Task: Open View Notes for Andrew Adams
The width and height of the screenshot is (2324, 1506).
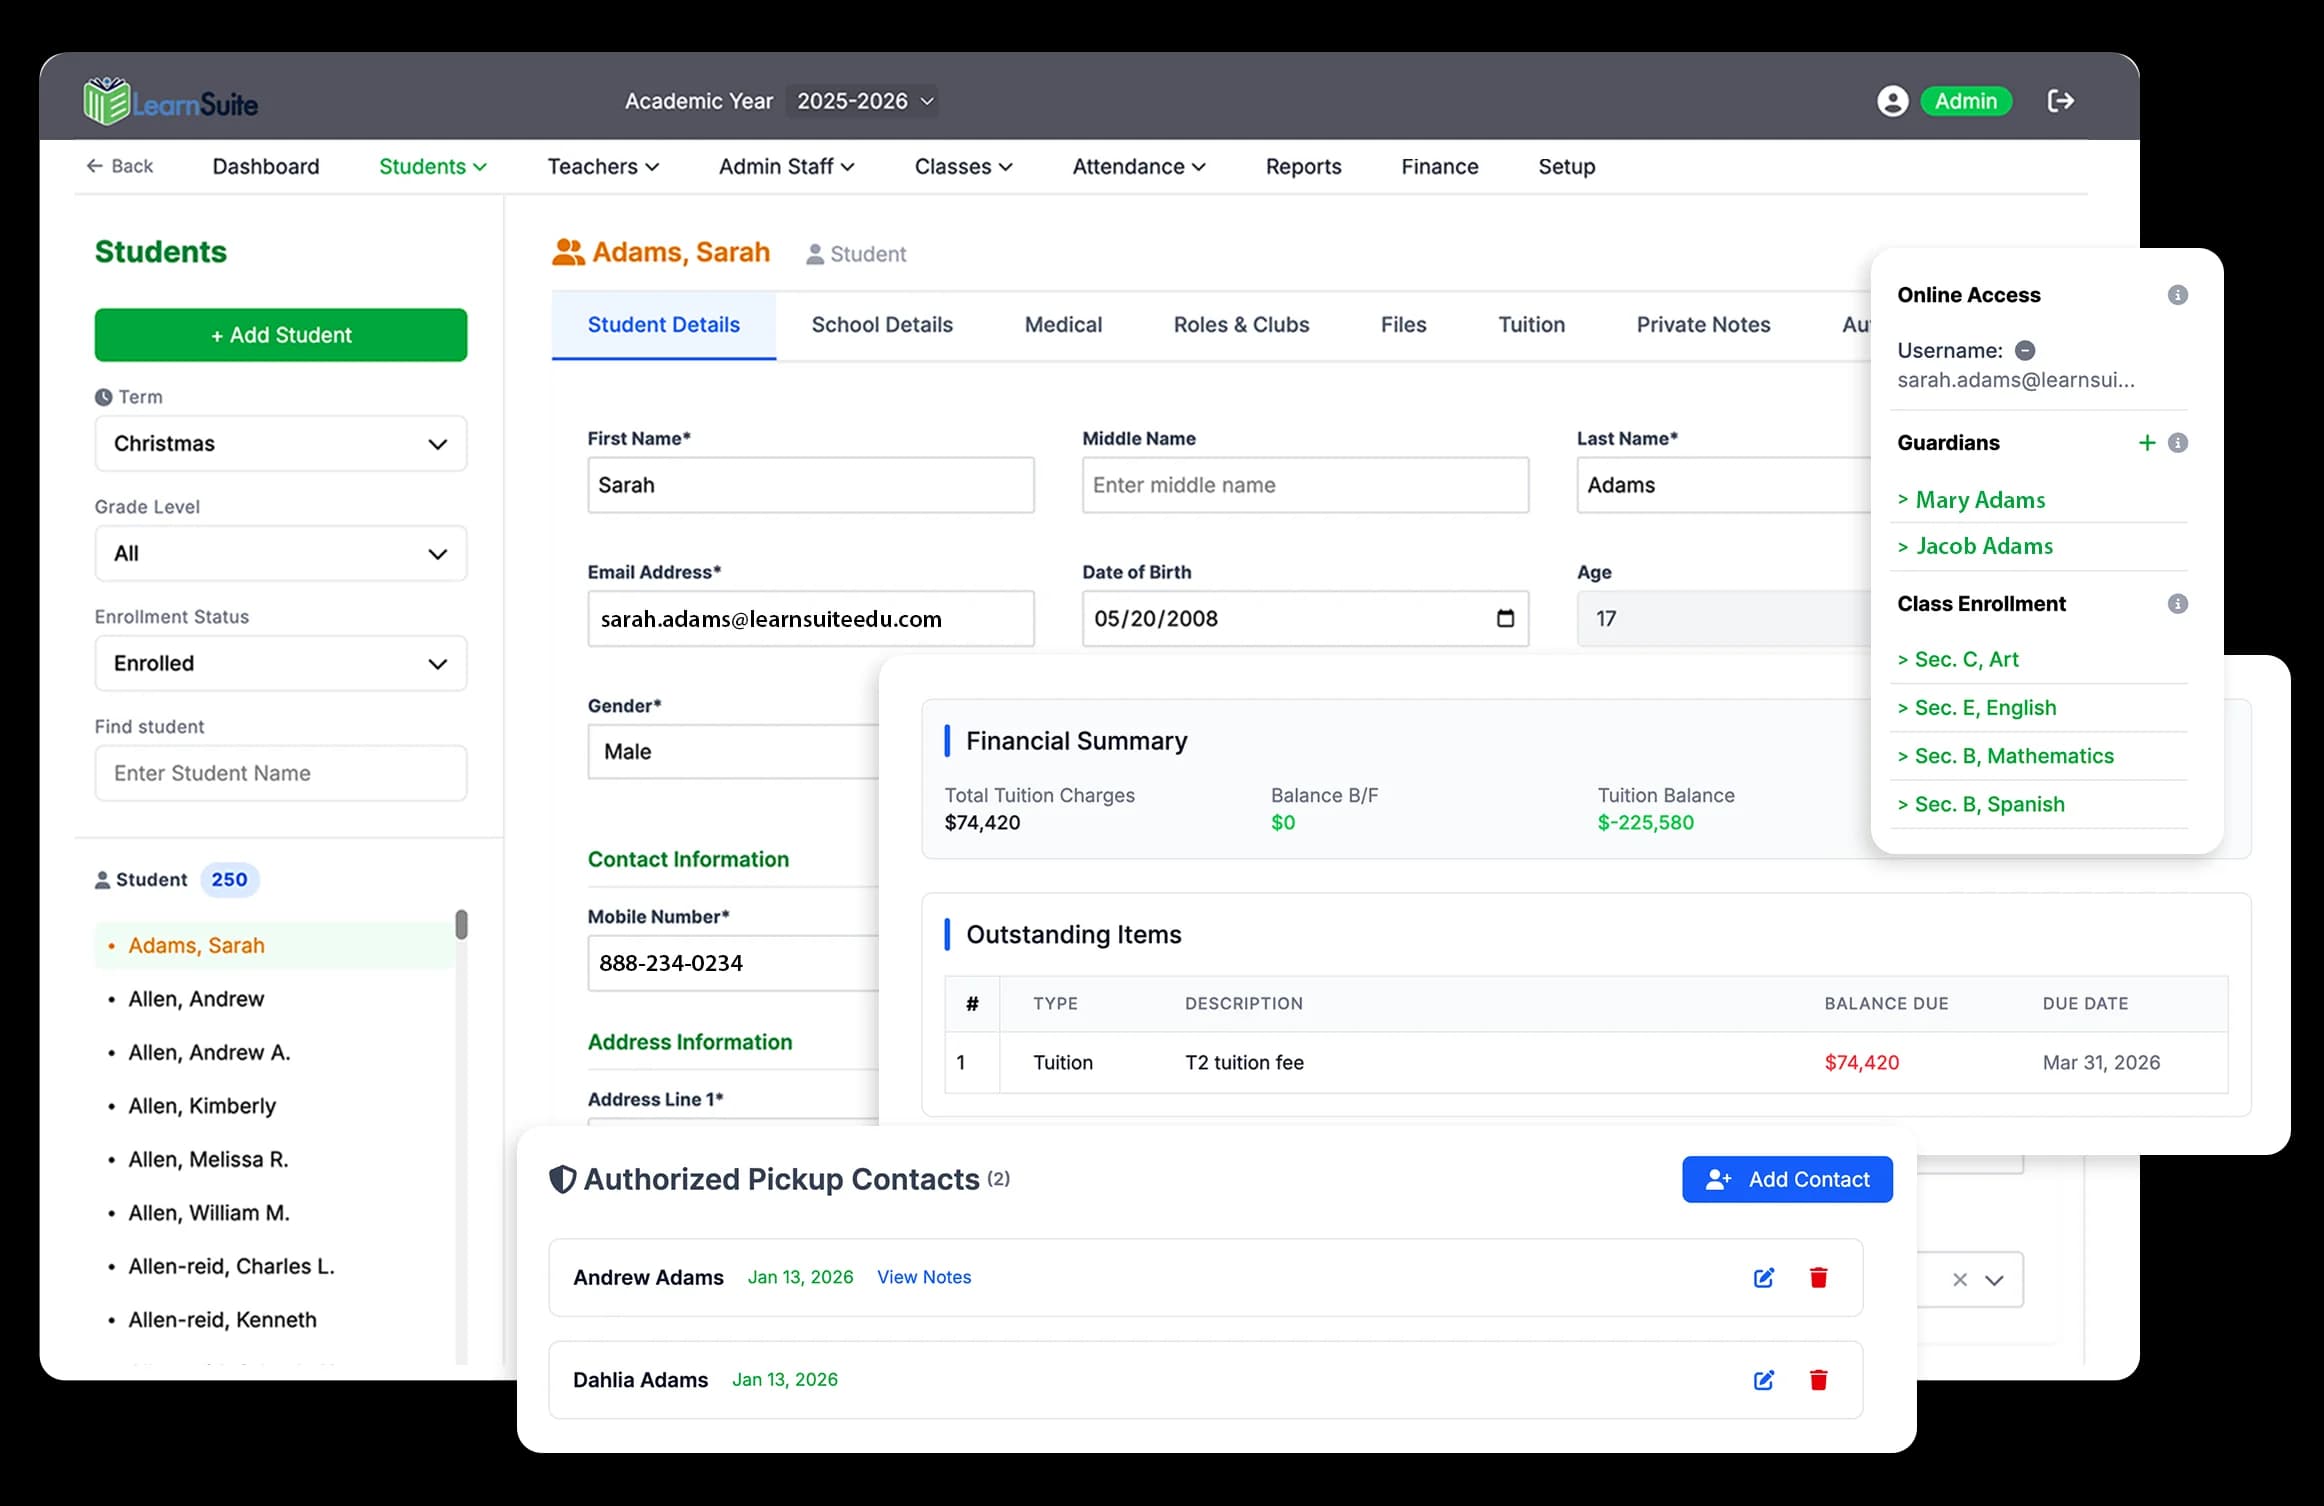Action: [924, 1278]
